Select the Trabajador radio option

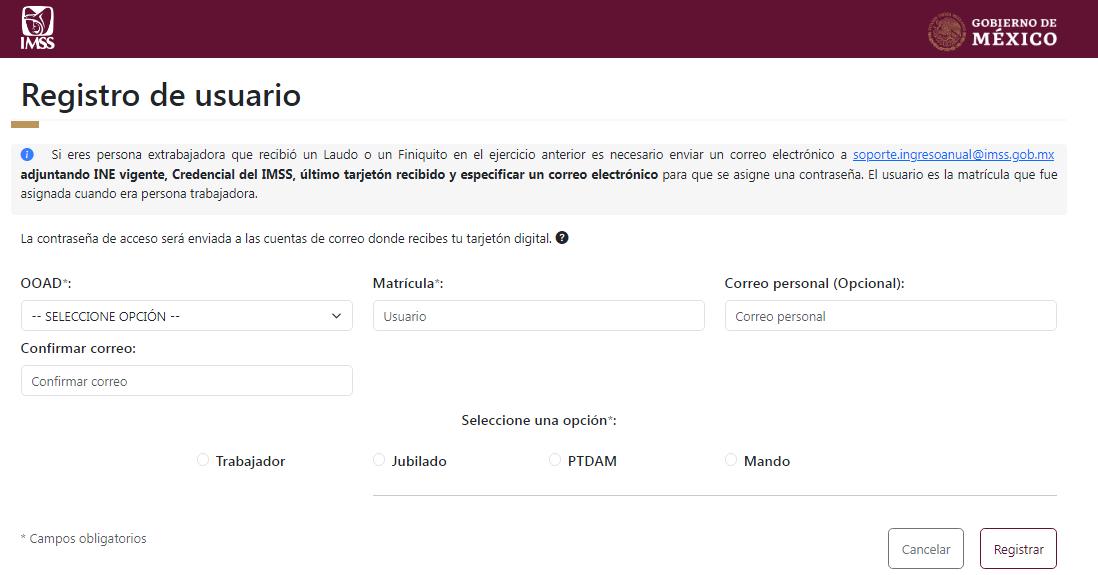pyautogui.click(x=203, y=460)
